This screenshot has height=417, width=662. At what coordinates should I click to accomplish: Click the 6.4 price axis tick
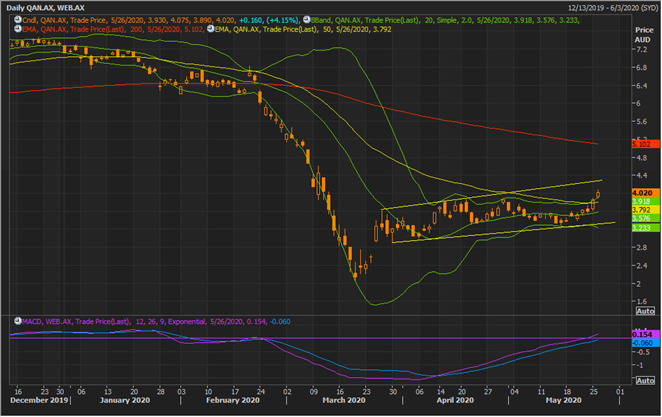coord(641,86)
